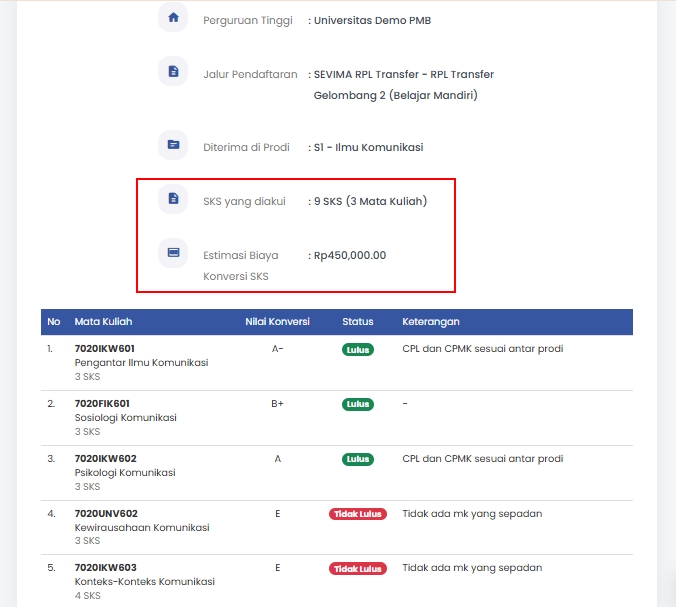Click the Lulus badge for Sosiologi Komunikasi
Screen dimensions: 676x607
tap(357, 404)
